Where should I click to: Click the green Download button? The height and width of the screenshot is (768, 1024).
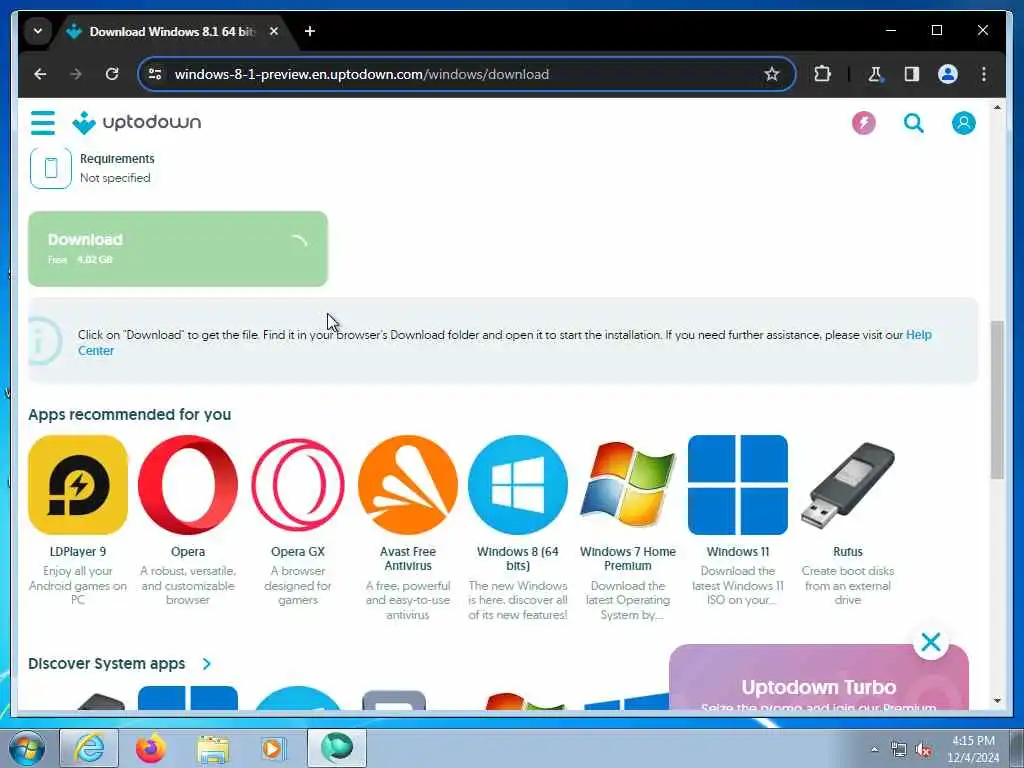click(178, 249)
